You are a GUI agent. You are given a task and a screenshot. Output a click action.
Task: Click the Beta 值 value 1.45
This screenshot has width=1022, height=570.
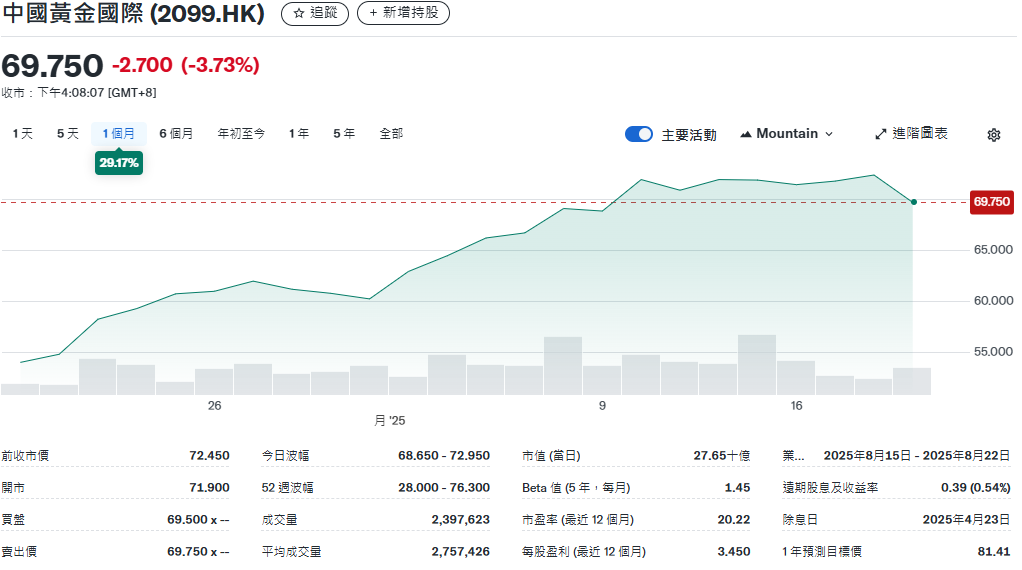tap(737, 488)
